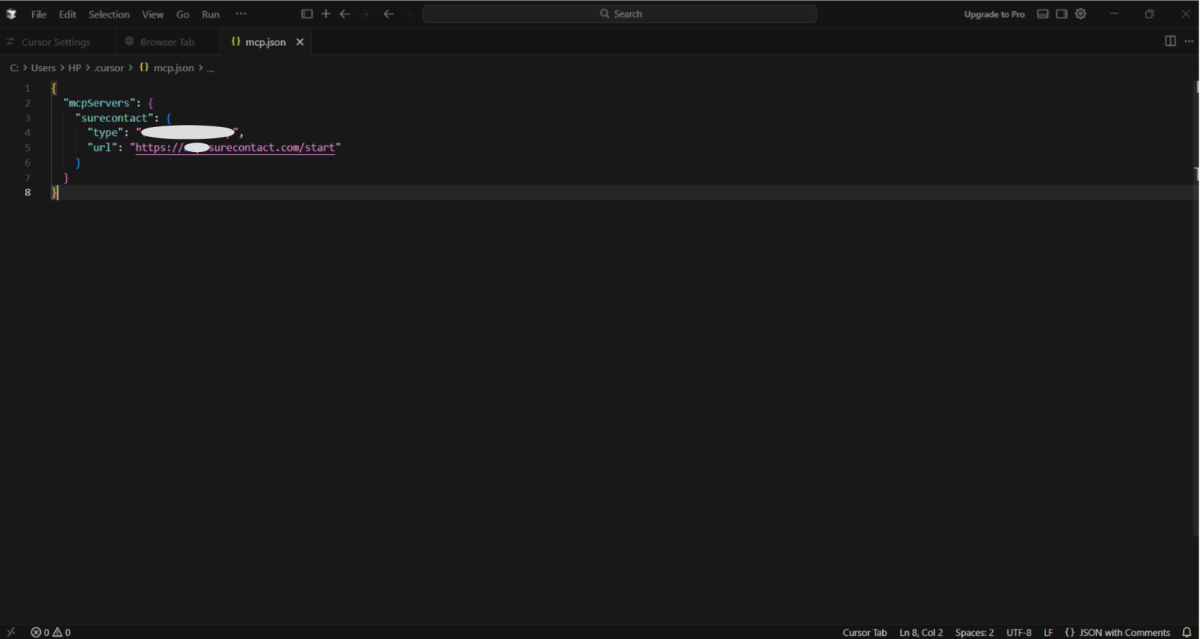Screen dimensions: 1200x639
Task: Click the Cursor Tab status item
Action: pos(864,632)
